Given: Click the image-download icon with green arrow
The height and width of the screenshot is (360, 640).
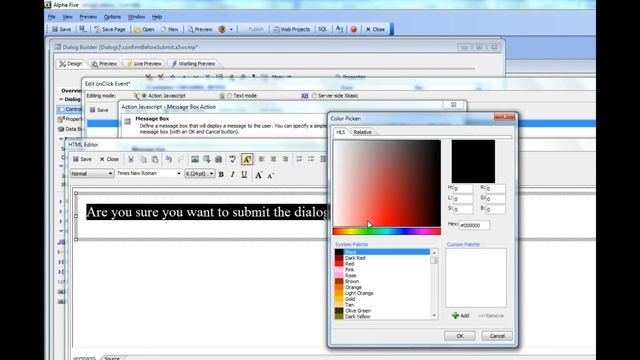Looking at the screenshot, I should click(x=207, y=159).
